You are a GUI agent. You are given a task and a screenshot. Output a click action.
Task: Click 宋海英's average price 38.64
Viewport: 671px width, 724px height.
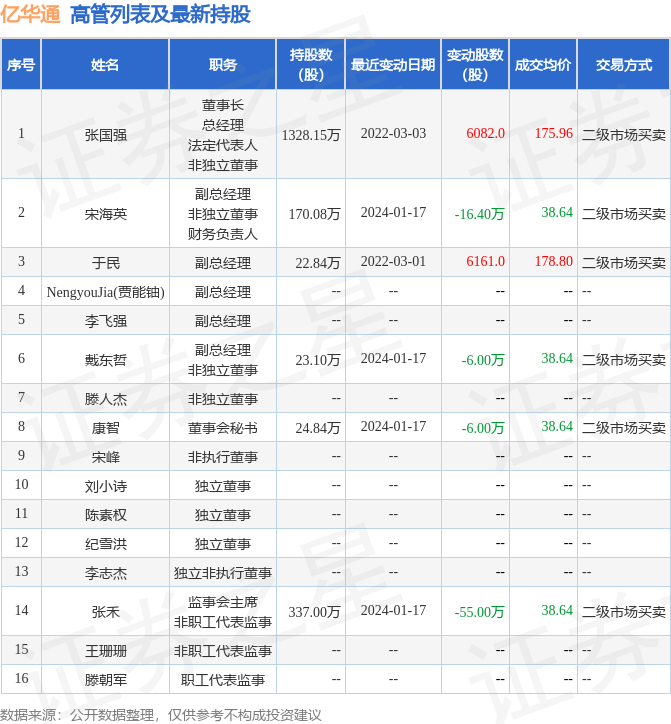tap(557, 212)
